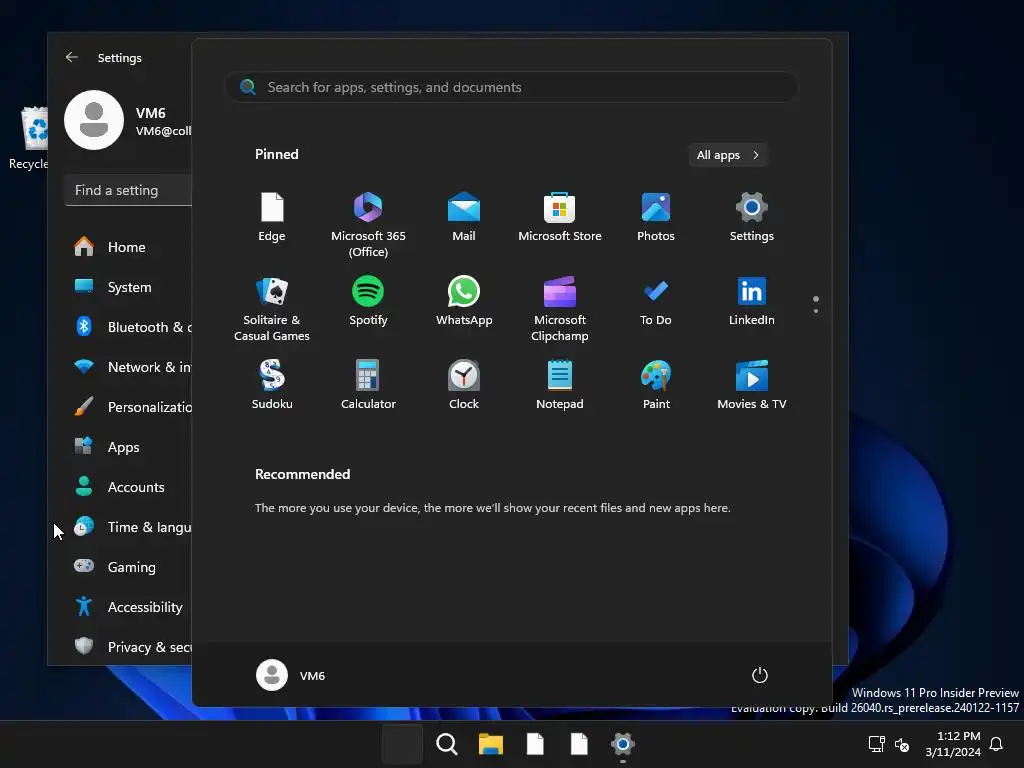Go to next pinned apps page via dots
1024x768 pixels.
point(816,305)
